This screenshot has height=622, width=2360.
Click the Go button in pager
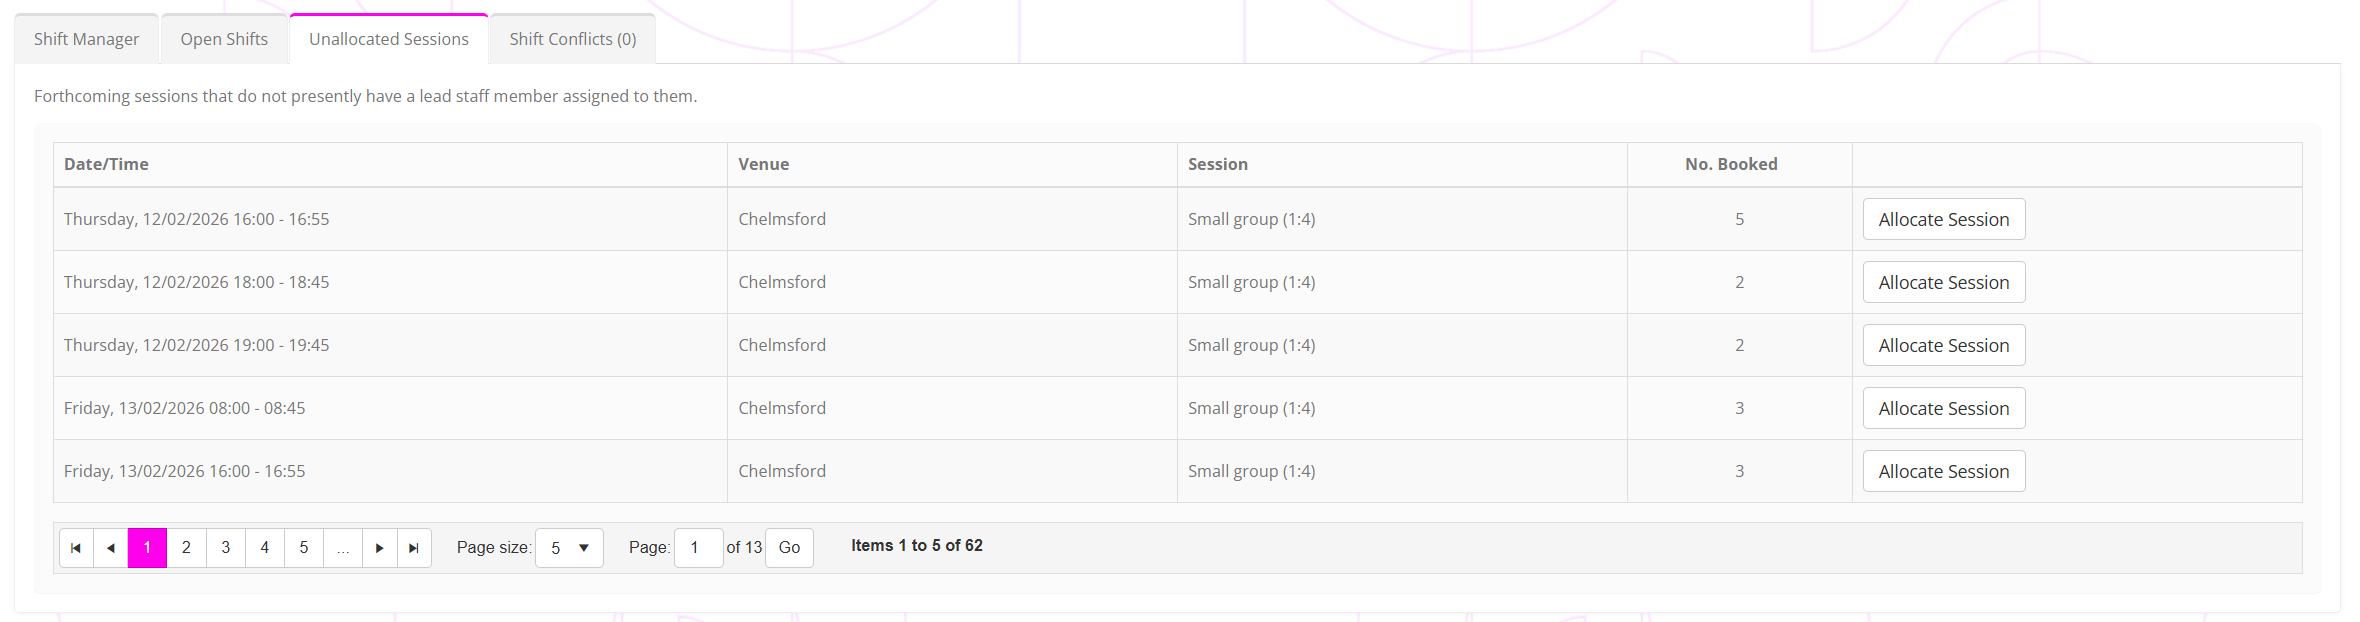point(789,548)
